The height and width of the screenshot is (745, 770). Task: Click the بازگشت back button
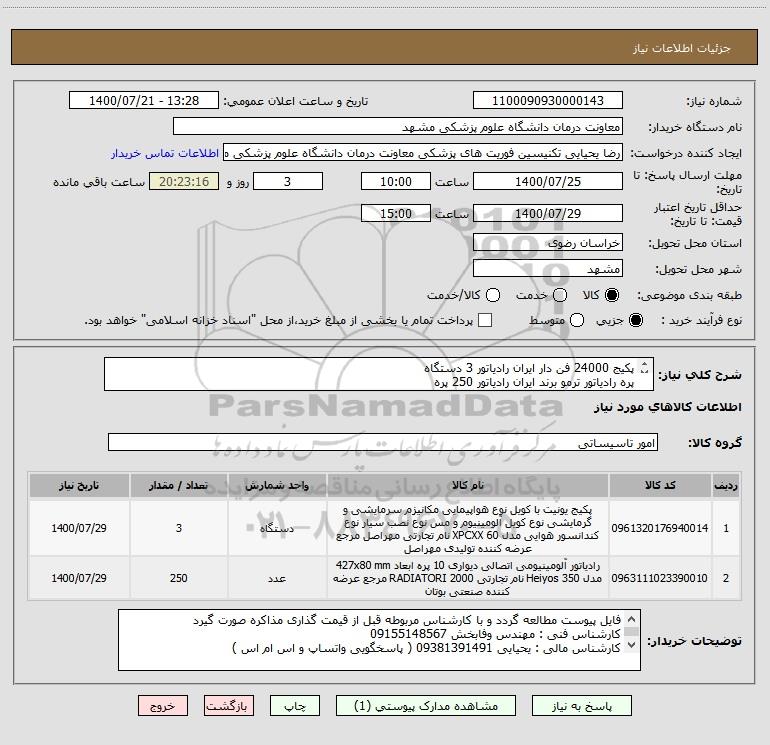tap(229, 706)
